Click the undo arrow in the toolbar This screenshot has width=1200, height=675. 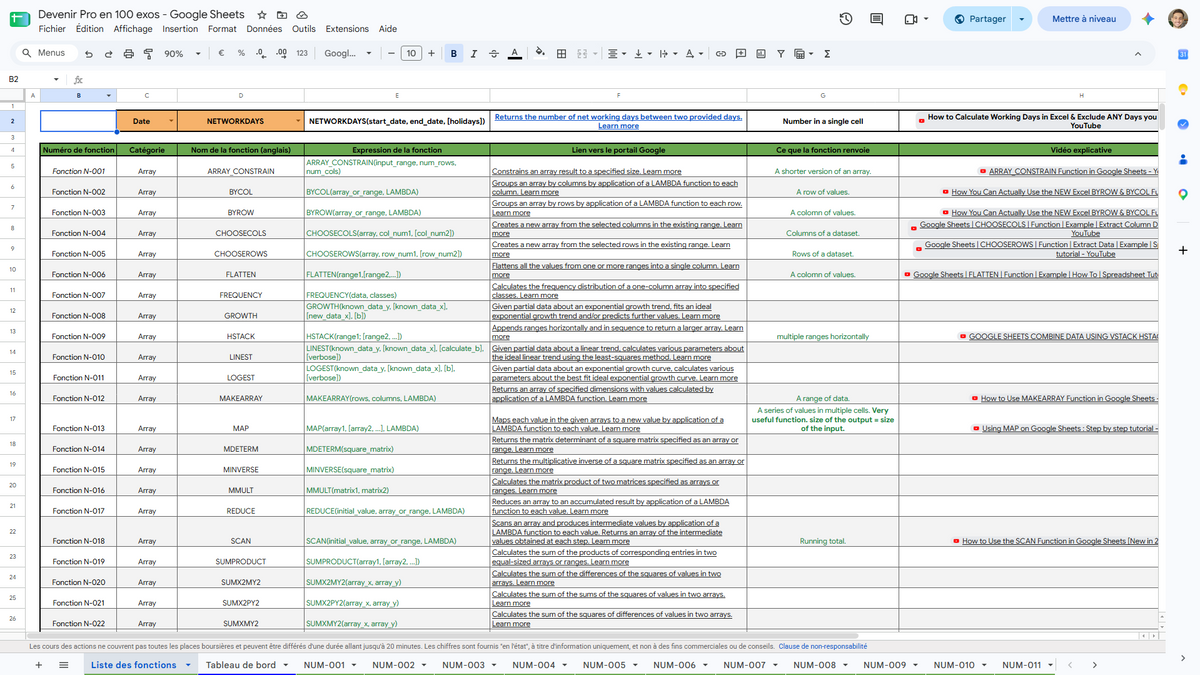(x=89, y=54)
